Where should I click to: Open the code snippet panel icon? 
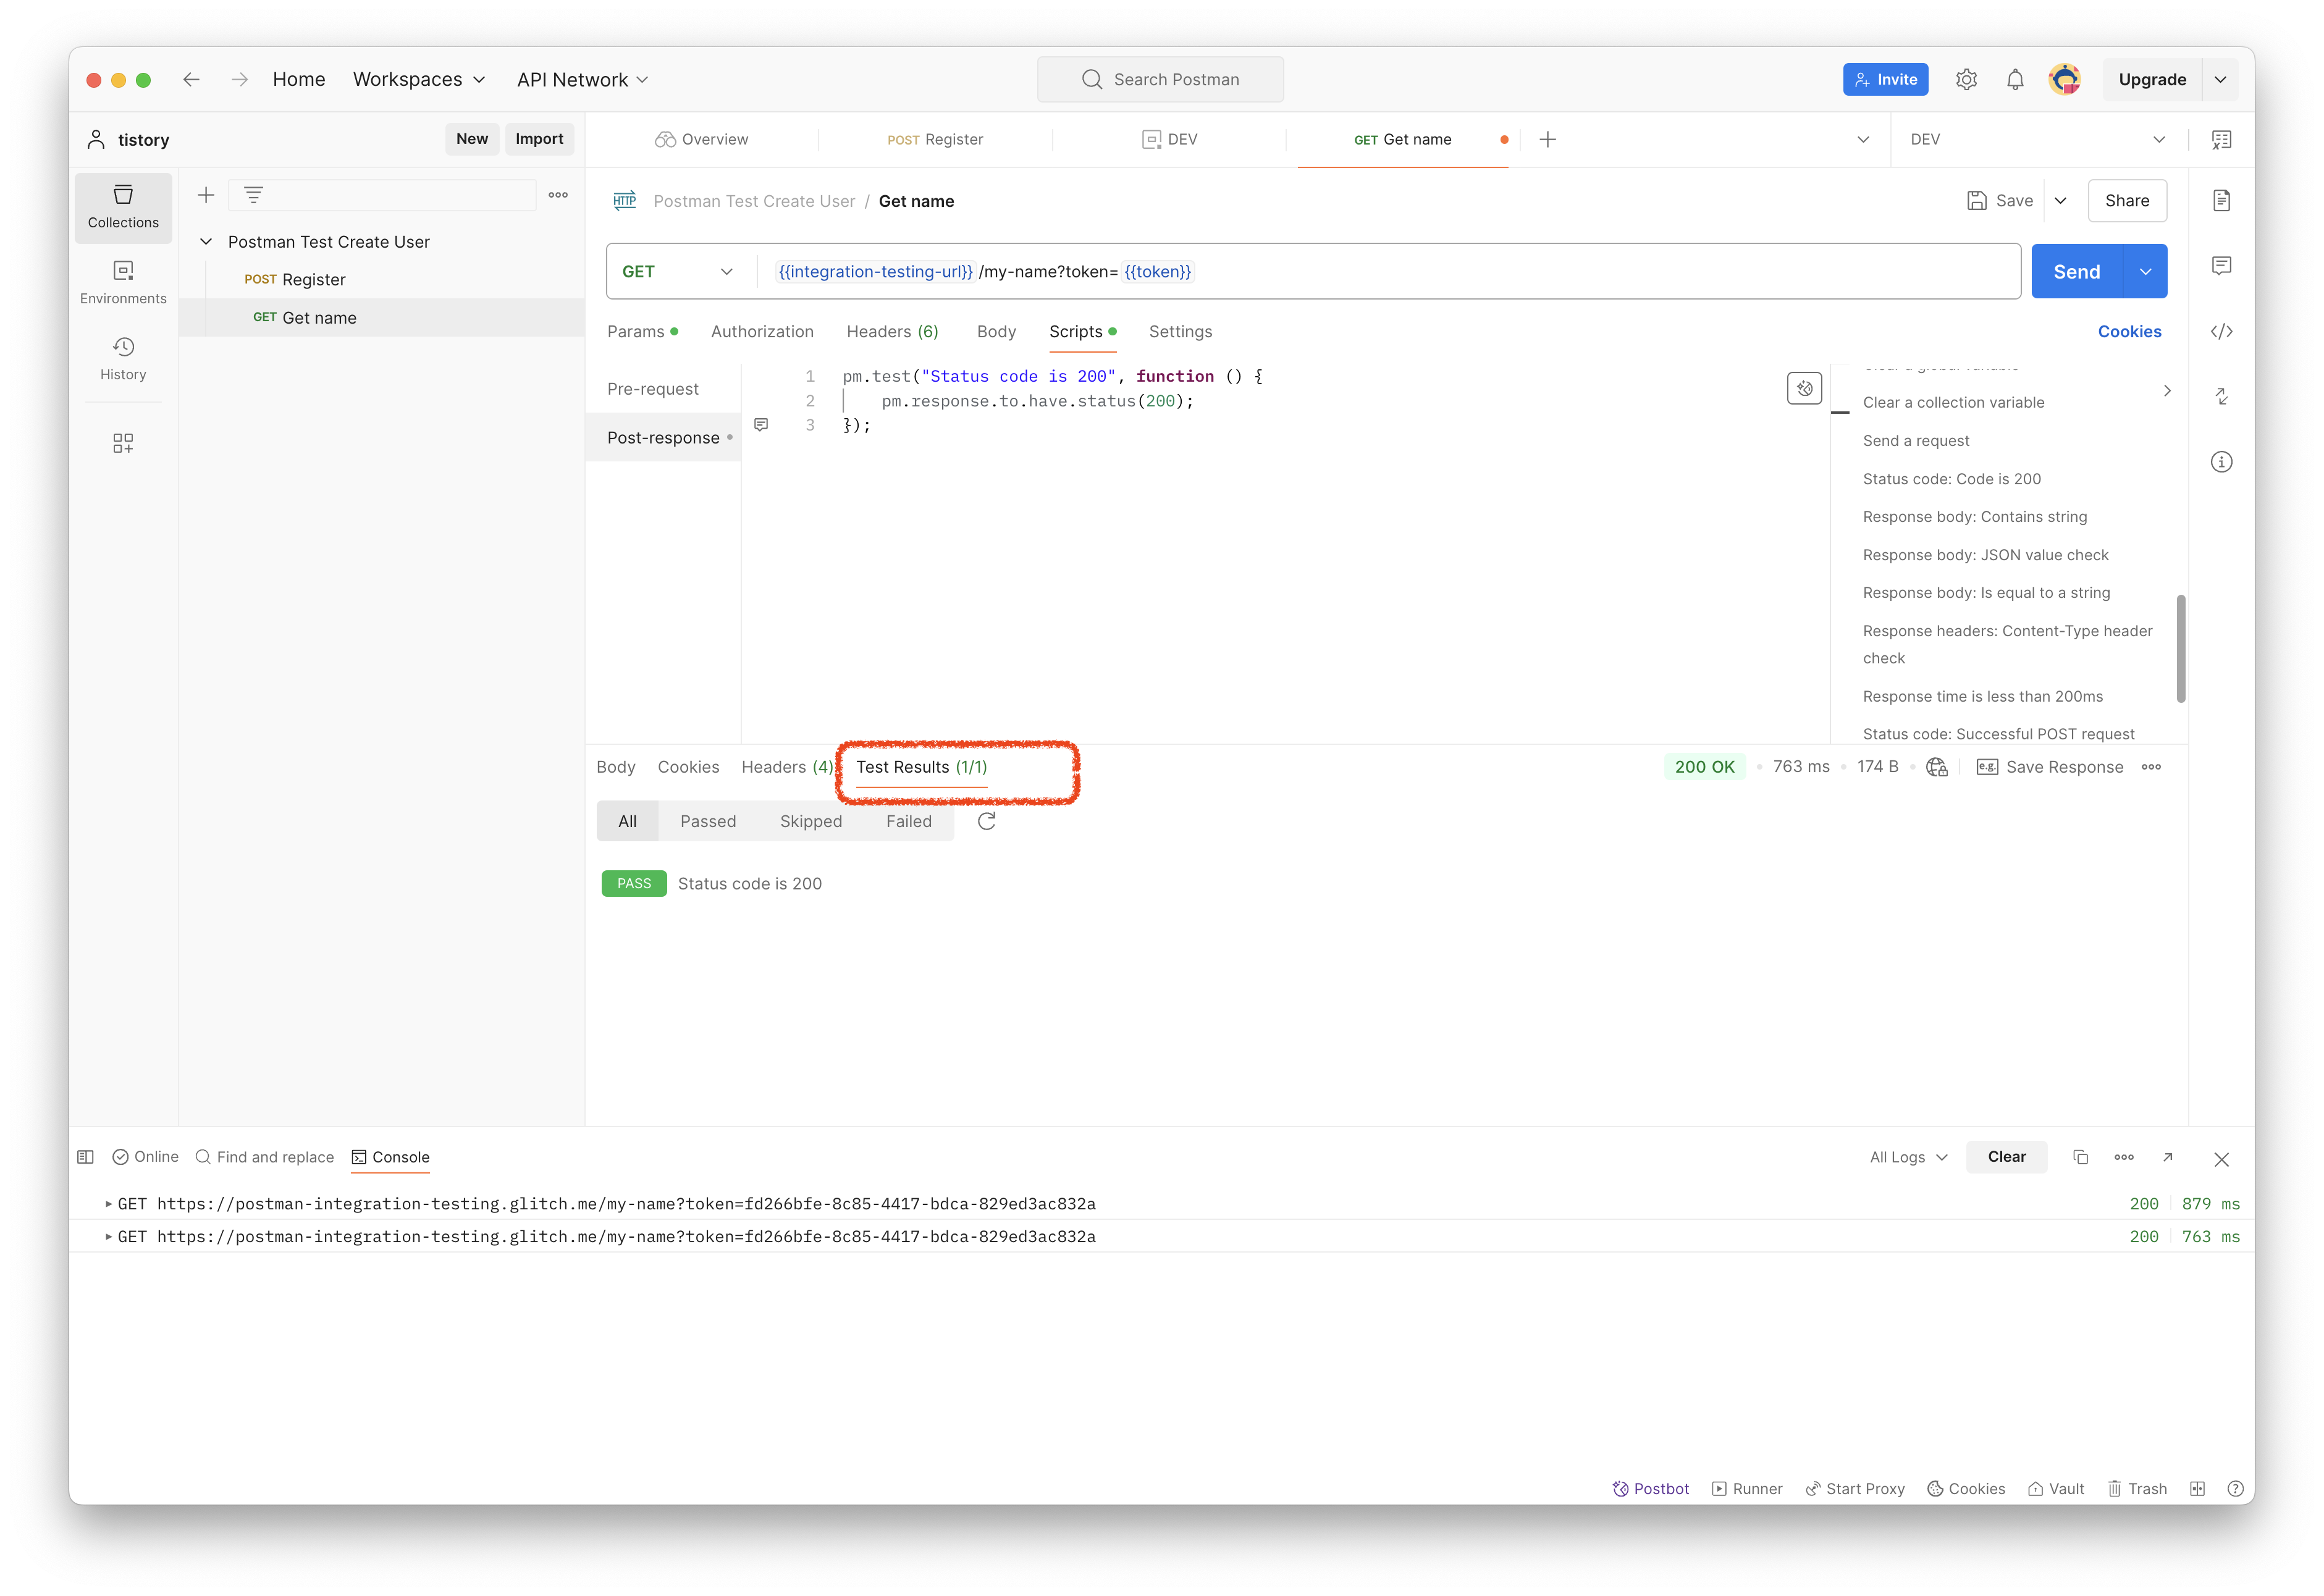click(x=2221, y=331)
